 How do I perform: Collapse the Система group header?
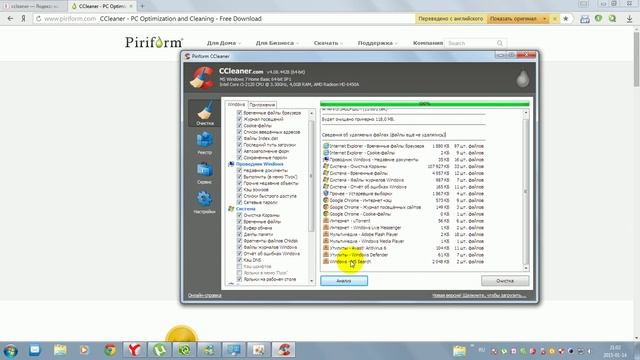[x=245, y=209]
